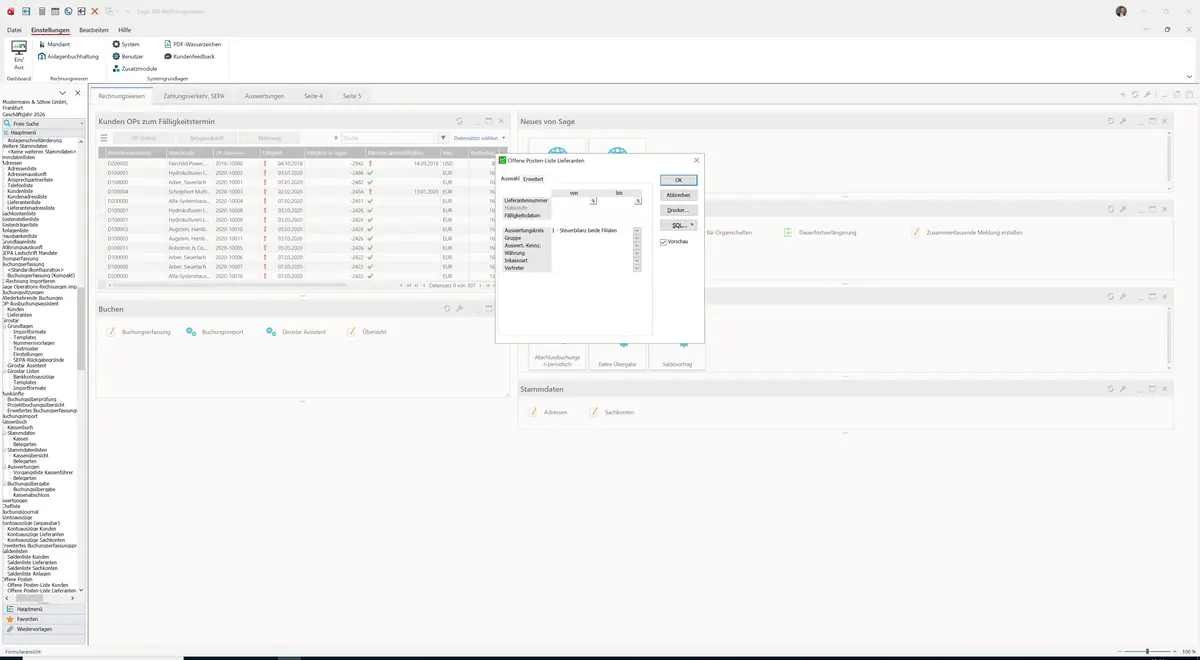Open Buchungsimport in the Buchen panel
This screenshot has width=1200, height=660.
pos(215,331)
